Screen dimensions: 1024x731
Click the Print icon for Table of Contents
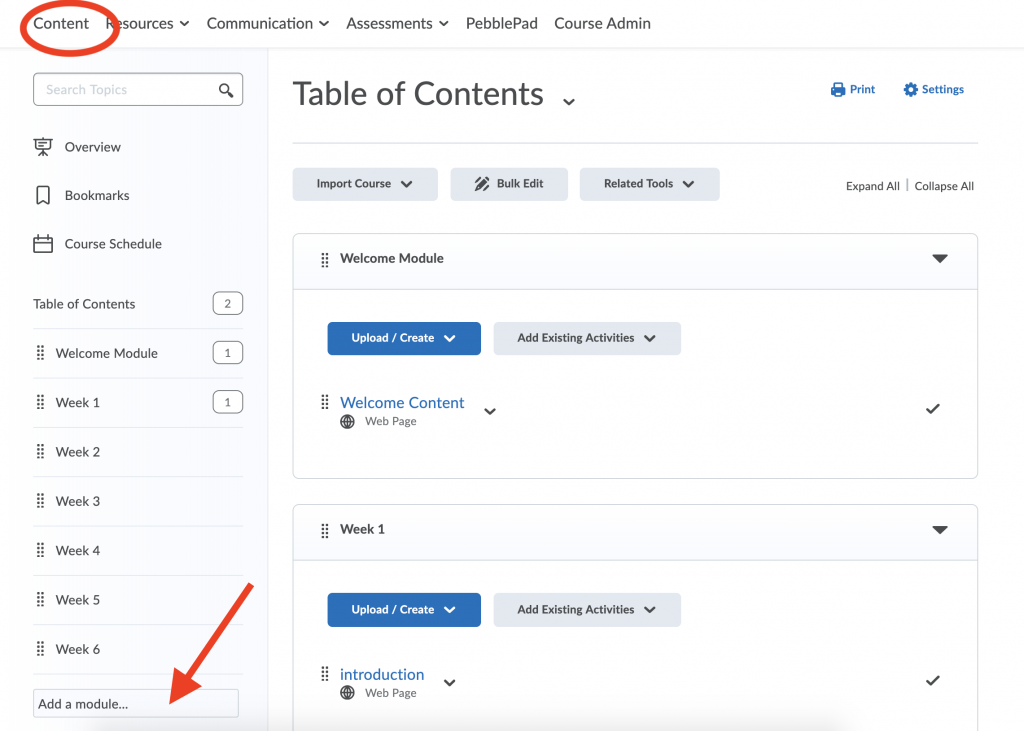point(837,89)
